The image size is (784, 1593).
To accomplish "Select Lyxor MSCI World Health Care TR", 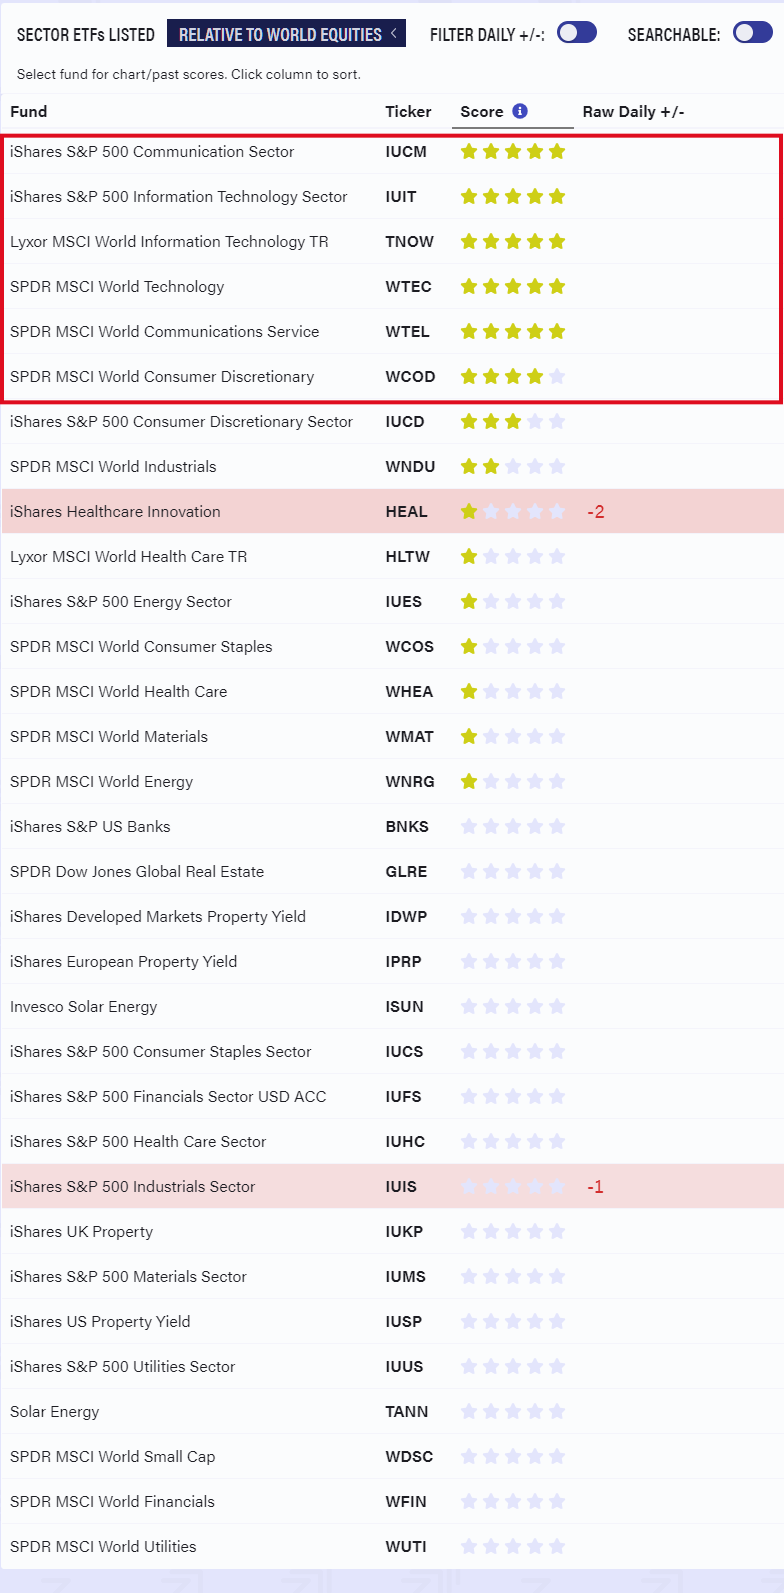I will tap(128, 557).
